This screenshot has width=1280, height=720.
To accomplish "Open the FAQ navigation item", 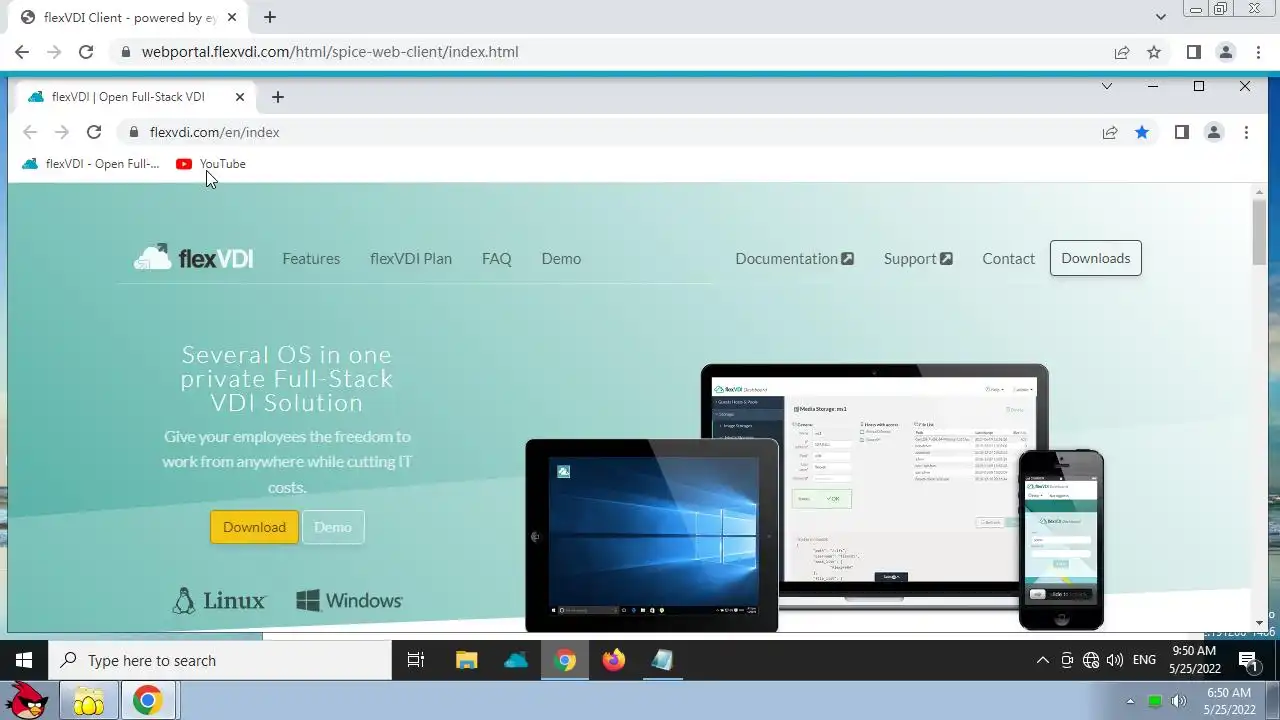I will tap(497, 258).
